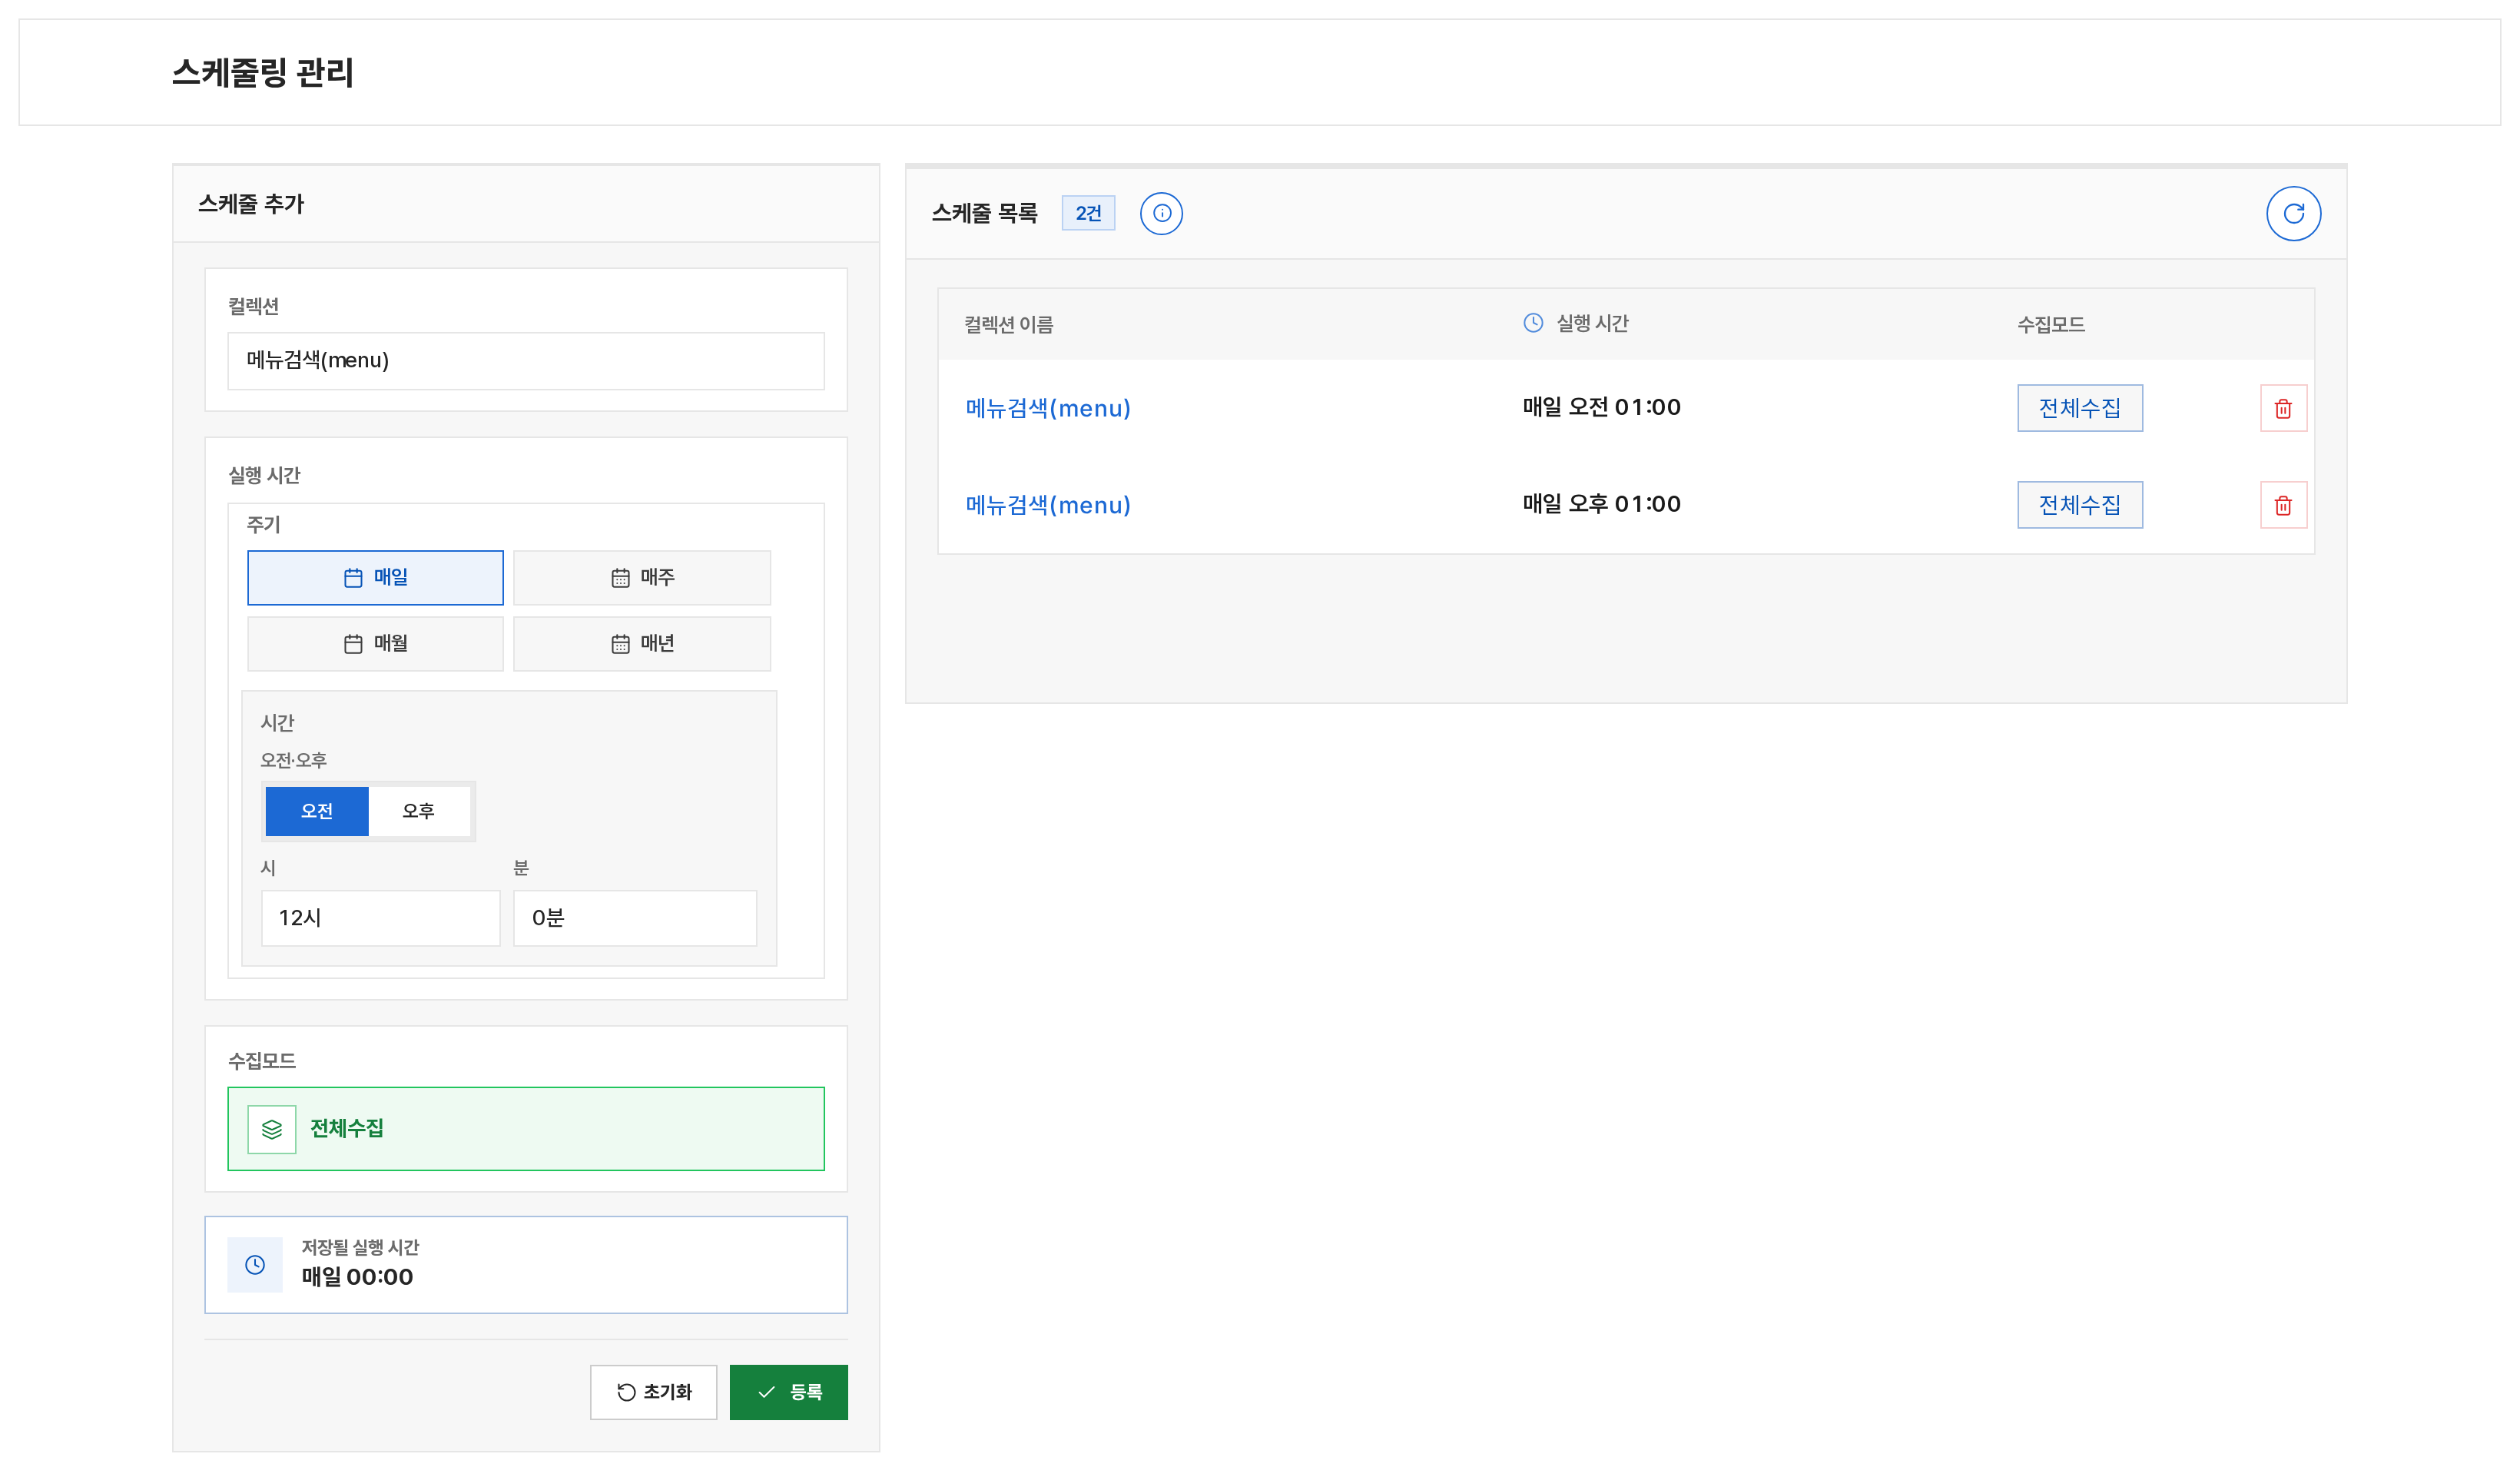
Task: Refresh the schedule list
Action: pos(2293,213)
